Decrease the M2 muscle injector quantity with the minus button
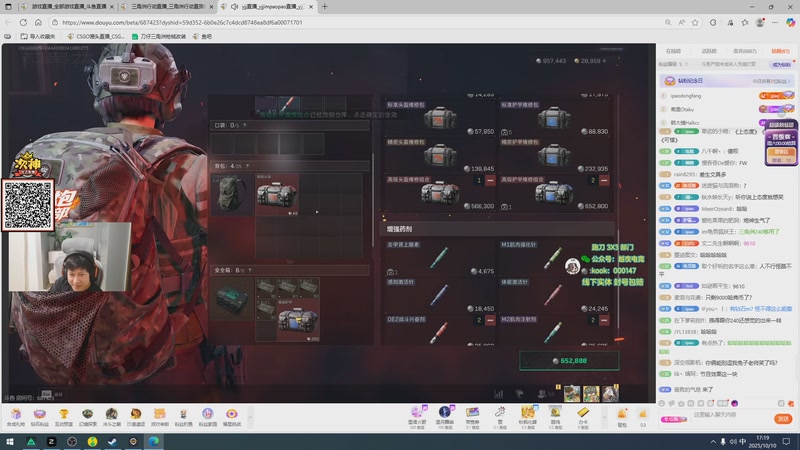Screen dimensions: 800x450 [604, 320]
